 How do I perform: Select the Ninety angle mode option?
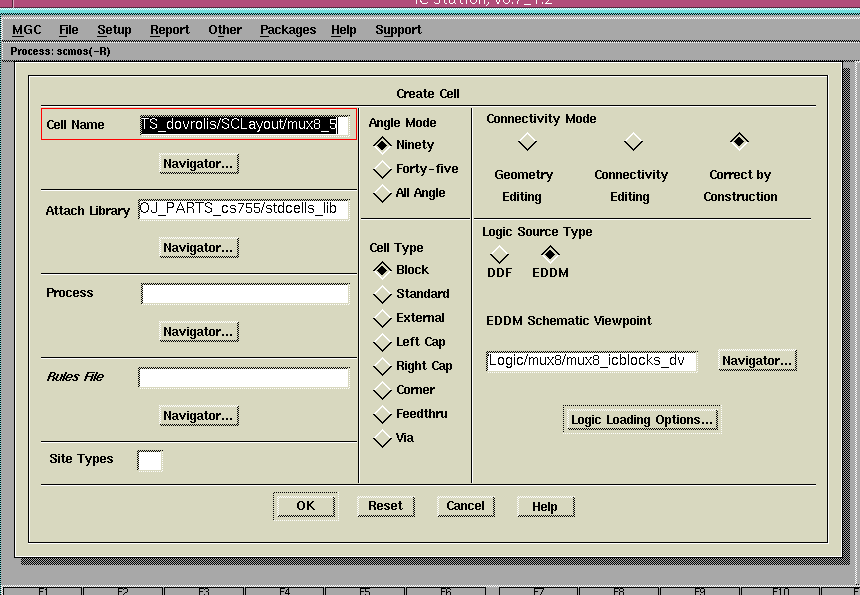pos(382,145)
